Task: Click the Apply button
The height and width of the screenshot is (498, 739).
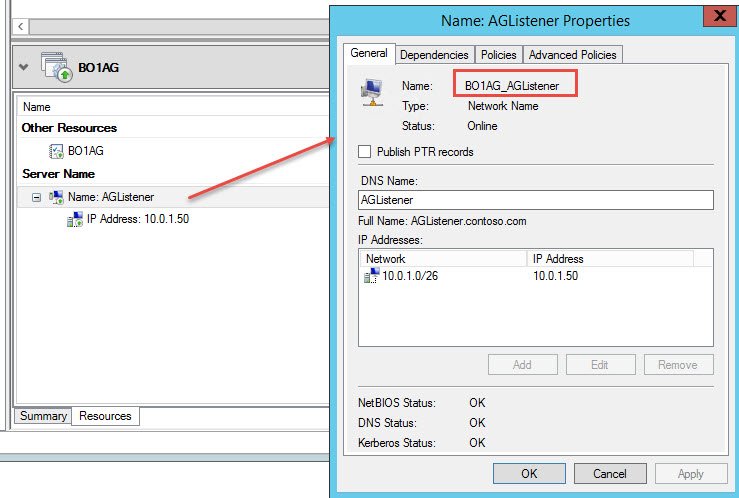Action: coord(691,474)
